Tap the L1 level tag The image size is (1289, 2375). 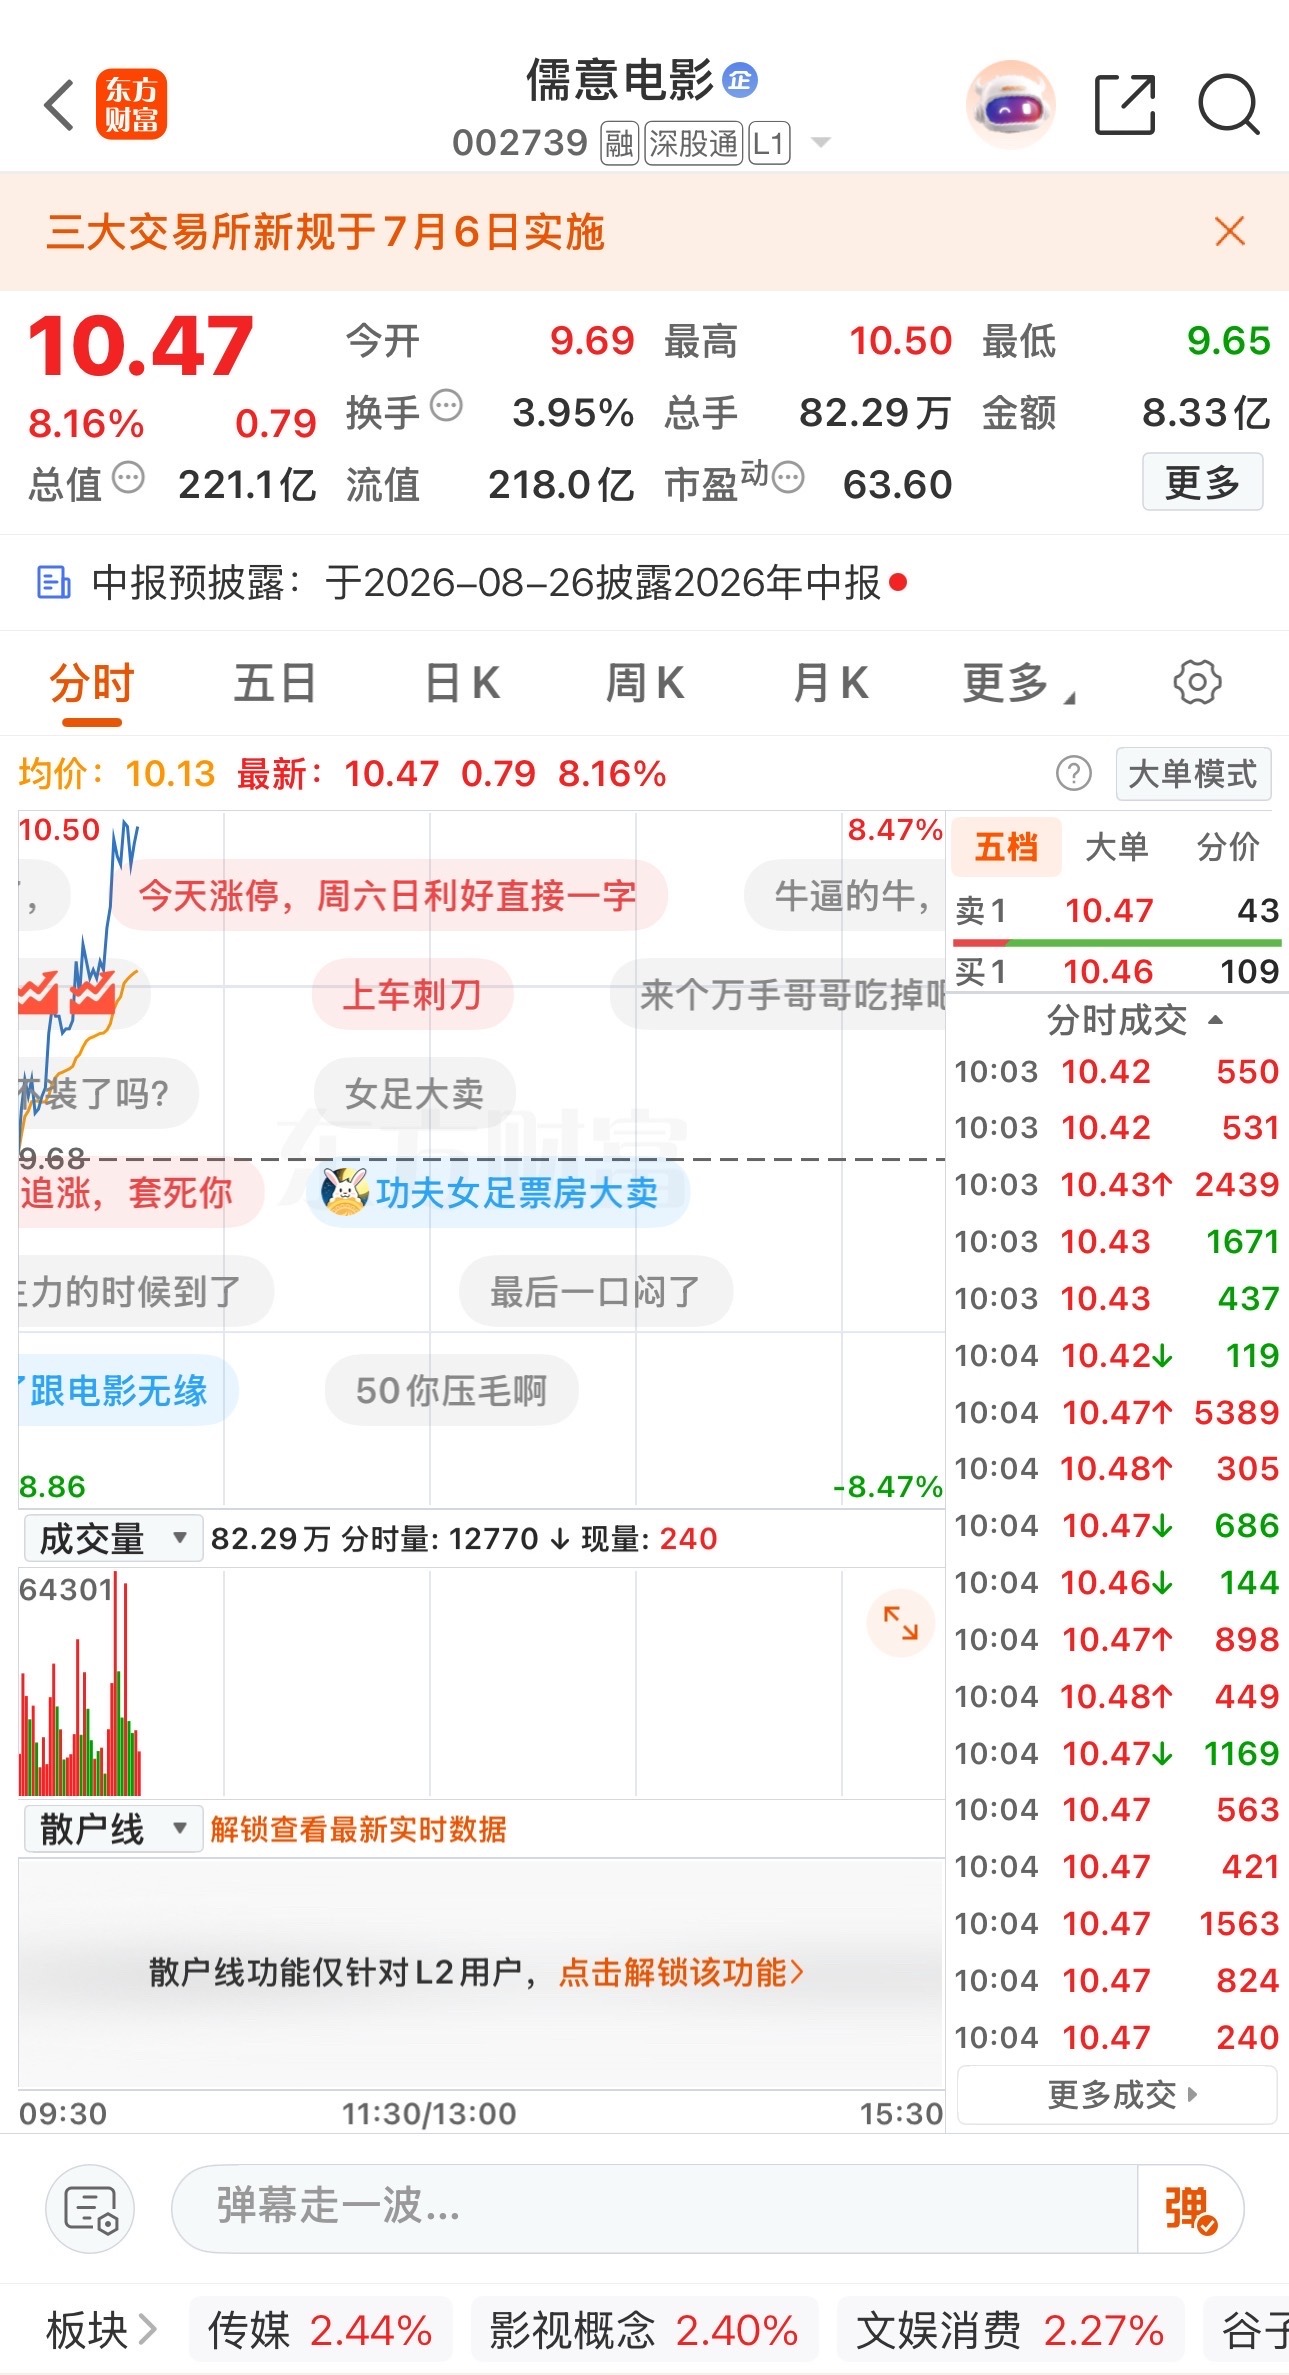[769, 143]
